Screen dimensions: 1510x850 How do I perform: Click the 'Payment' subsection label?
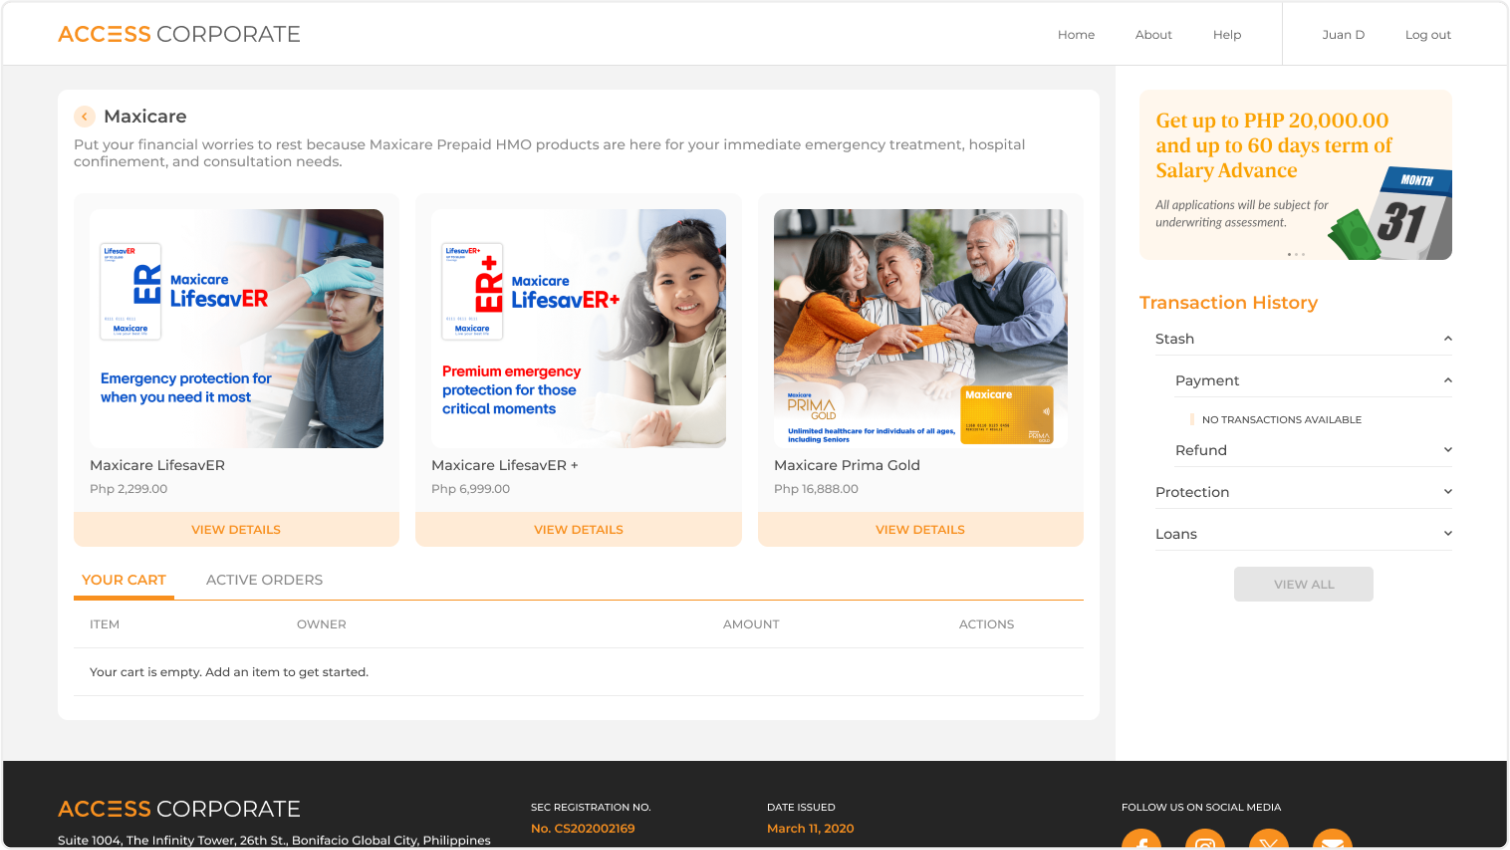point(1207,381)
